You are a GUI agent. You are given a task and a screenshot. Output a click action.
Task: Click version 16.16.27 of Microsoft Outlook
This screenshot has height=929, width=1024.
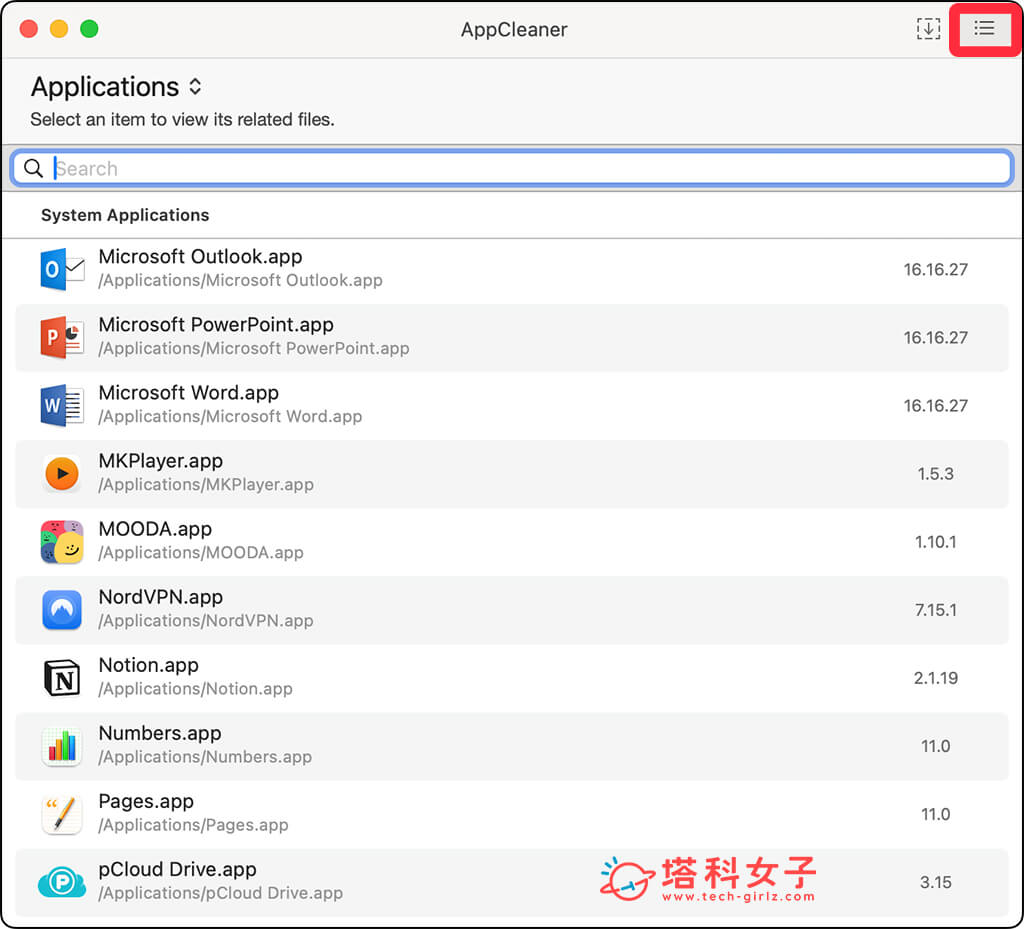click(935, 269)
